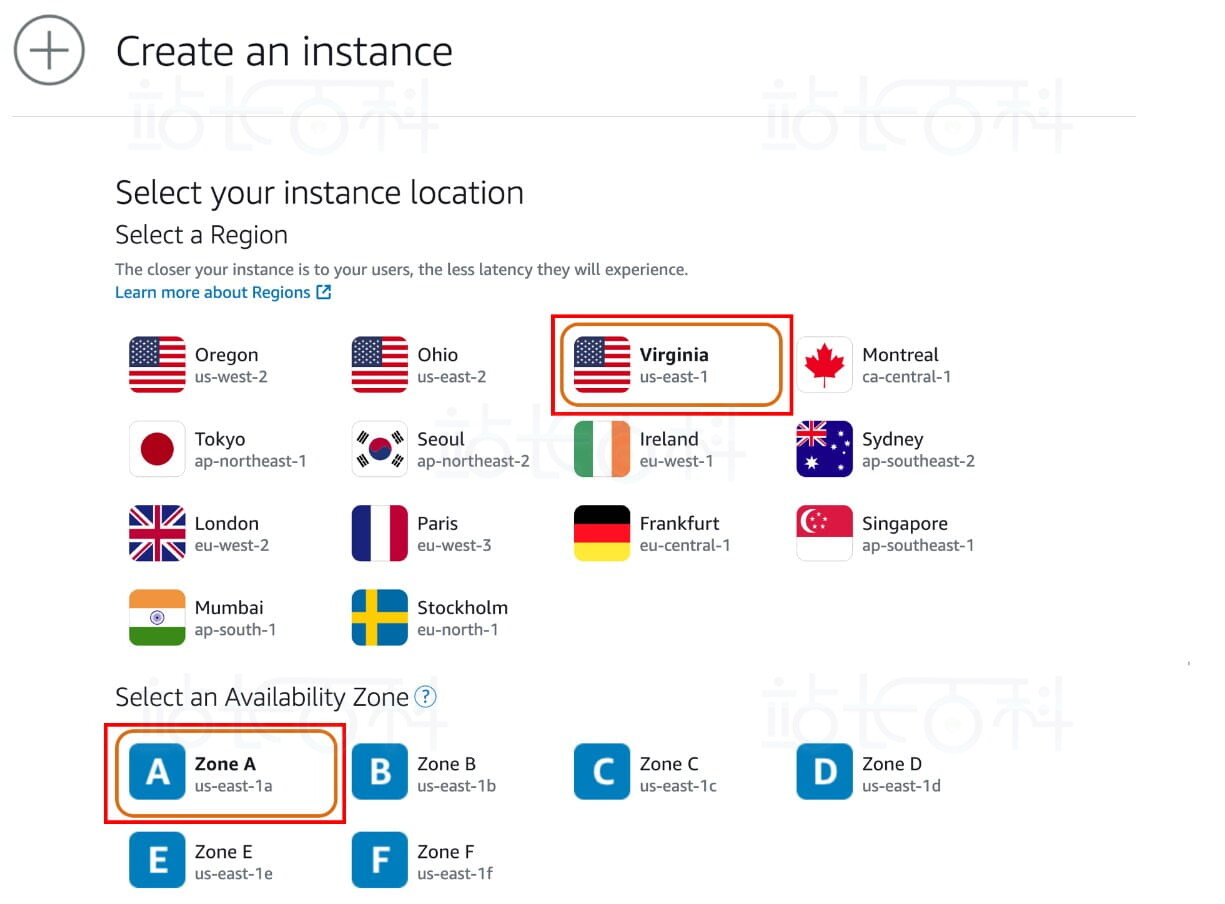Select the Mumbai India flag icon
1225x904 pixels.
click(157, 618)
